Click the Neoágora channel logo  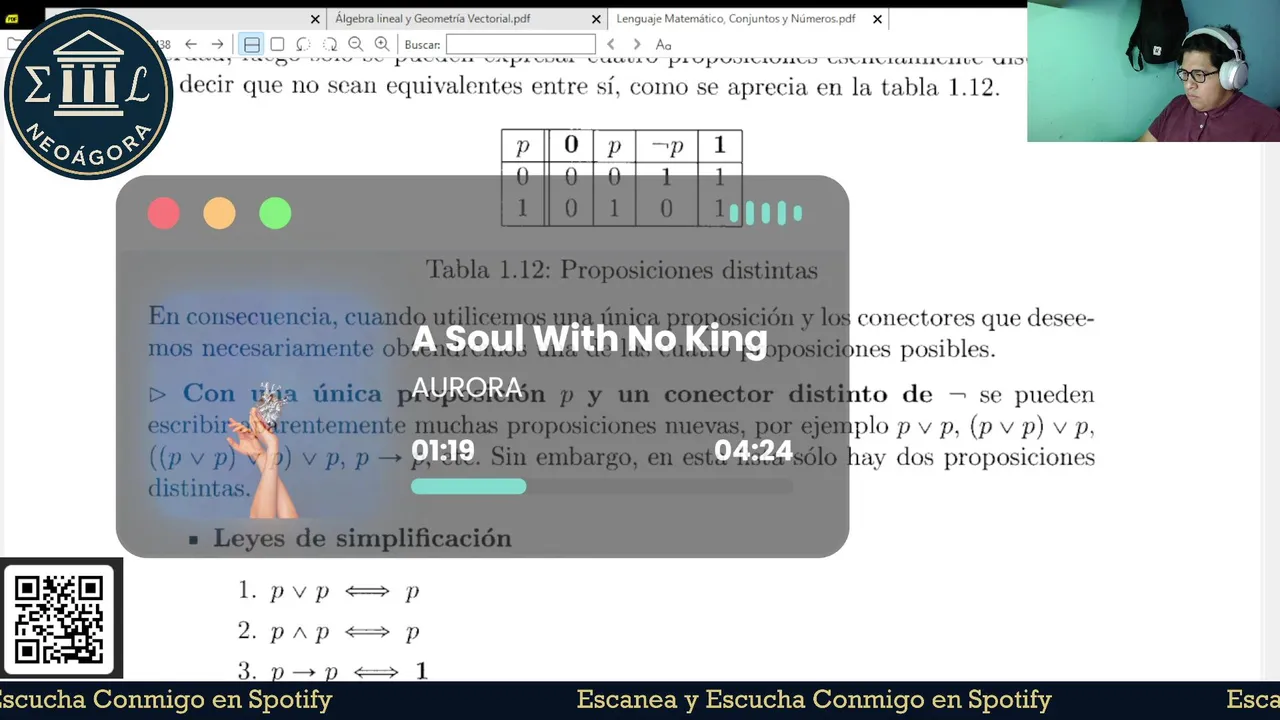point(87,94)
